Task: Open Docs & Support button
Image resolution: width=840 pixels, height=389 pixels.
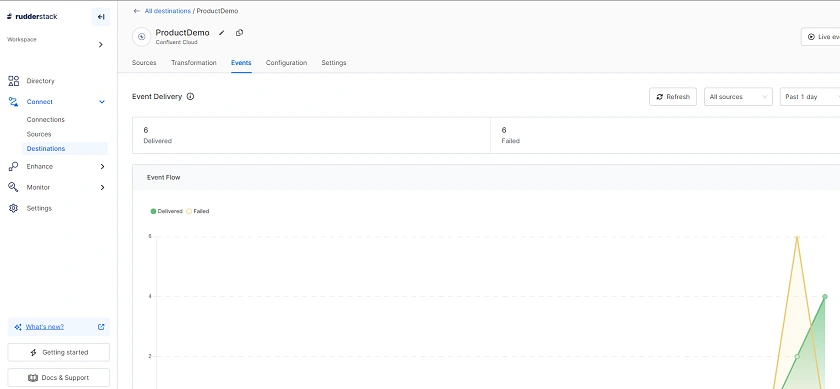Action: [x=58, y=378]
